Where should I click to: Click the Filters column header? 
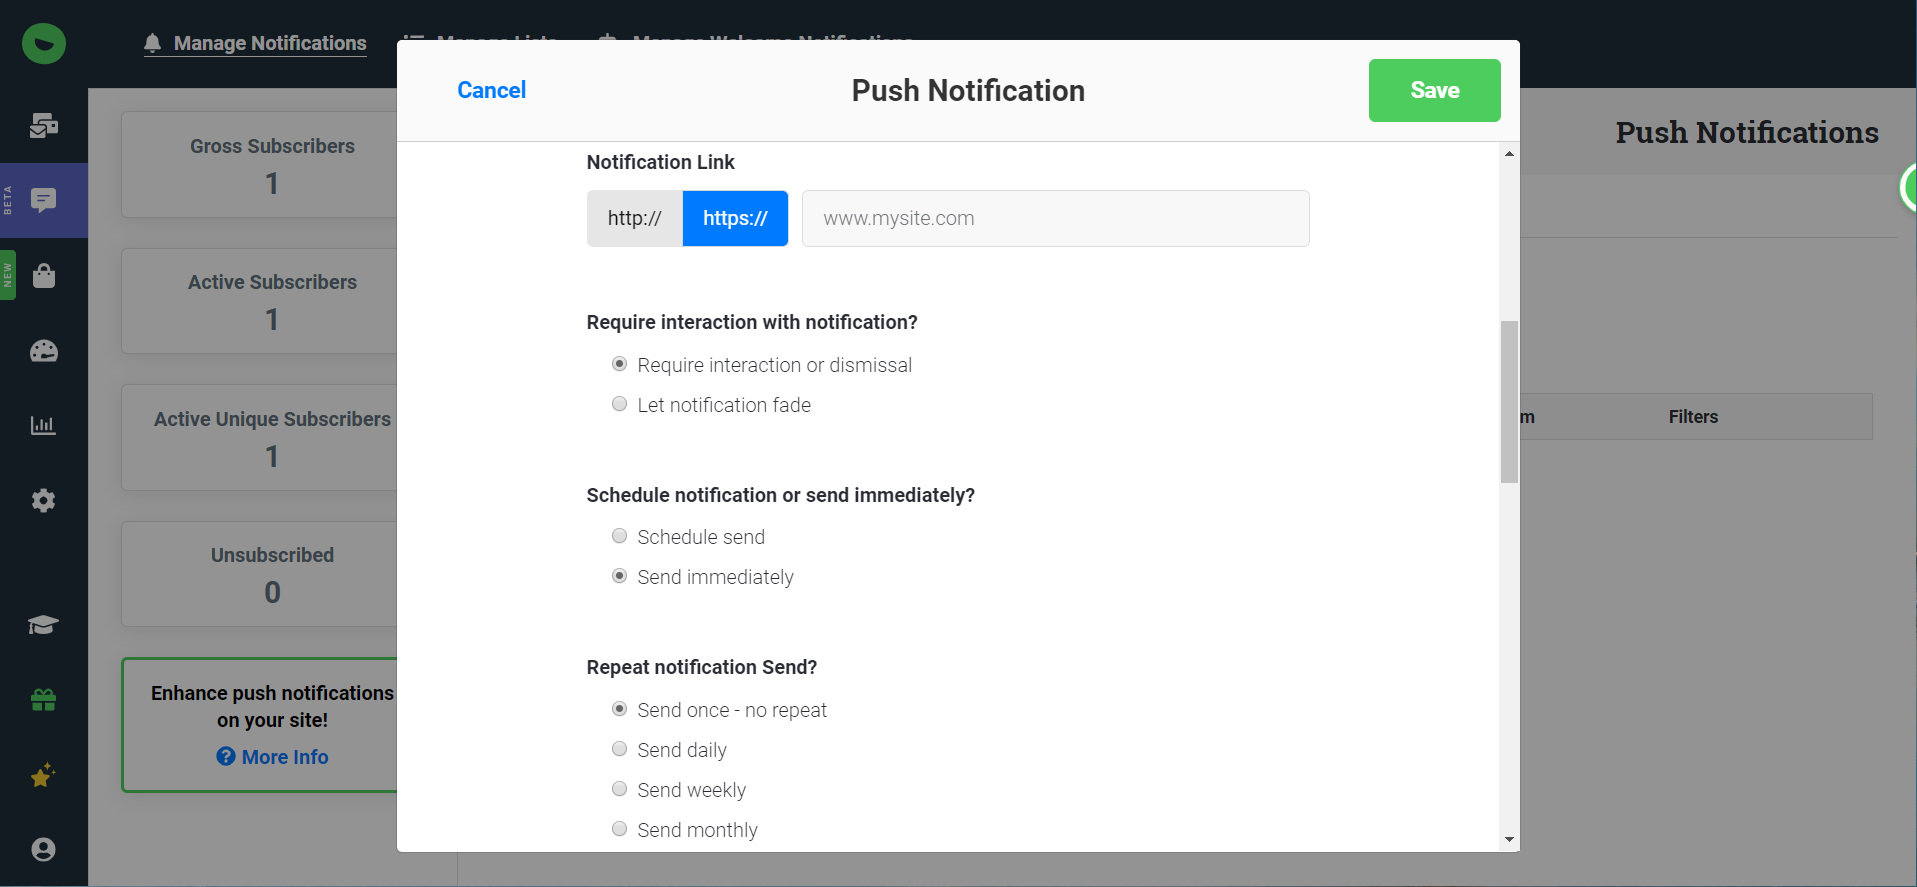tap(1693, 417)
